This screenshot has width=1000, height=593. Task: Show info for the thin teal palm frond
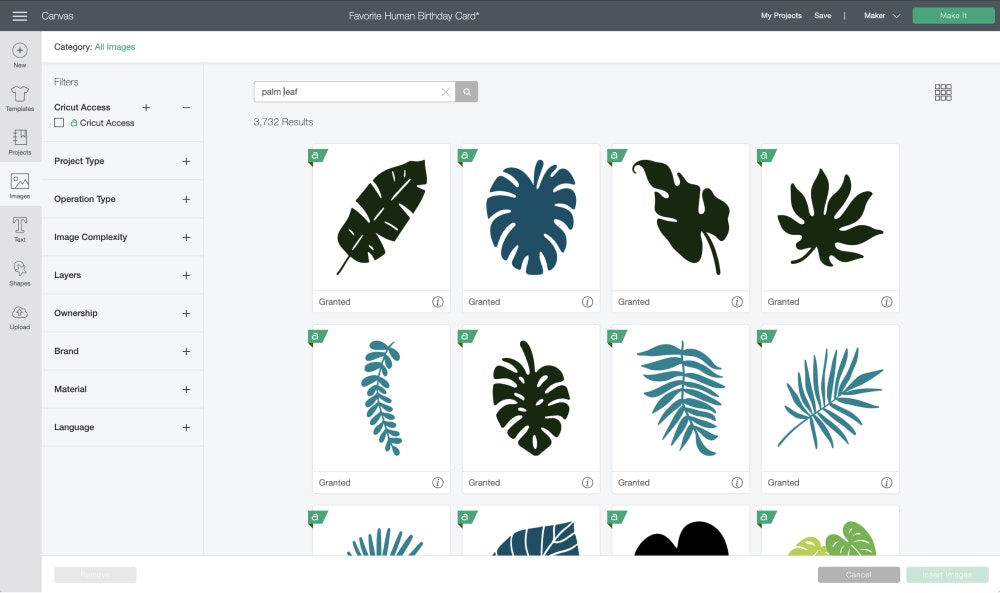click(x=886, y=483)
